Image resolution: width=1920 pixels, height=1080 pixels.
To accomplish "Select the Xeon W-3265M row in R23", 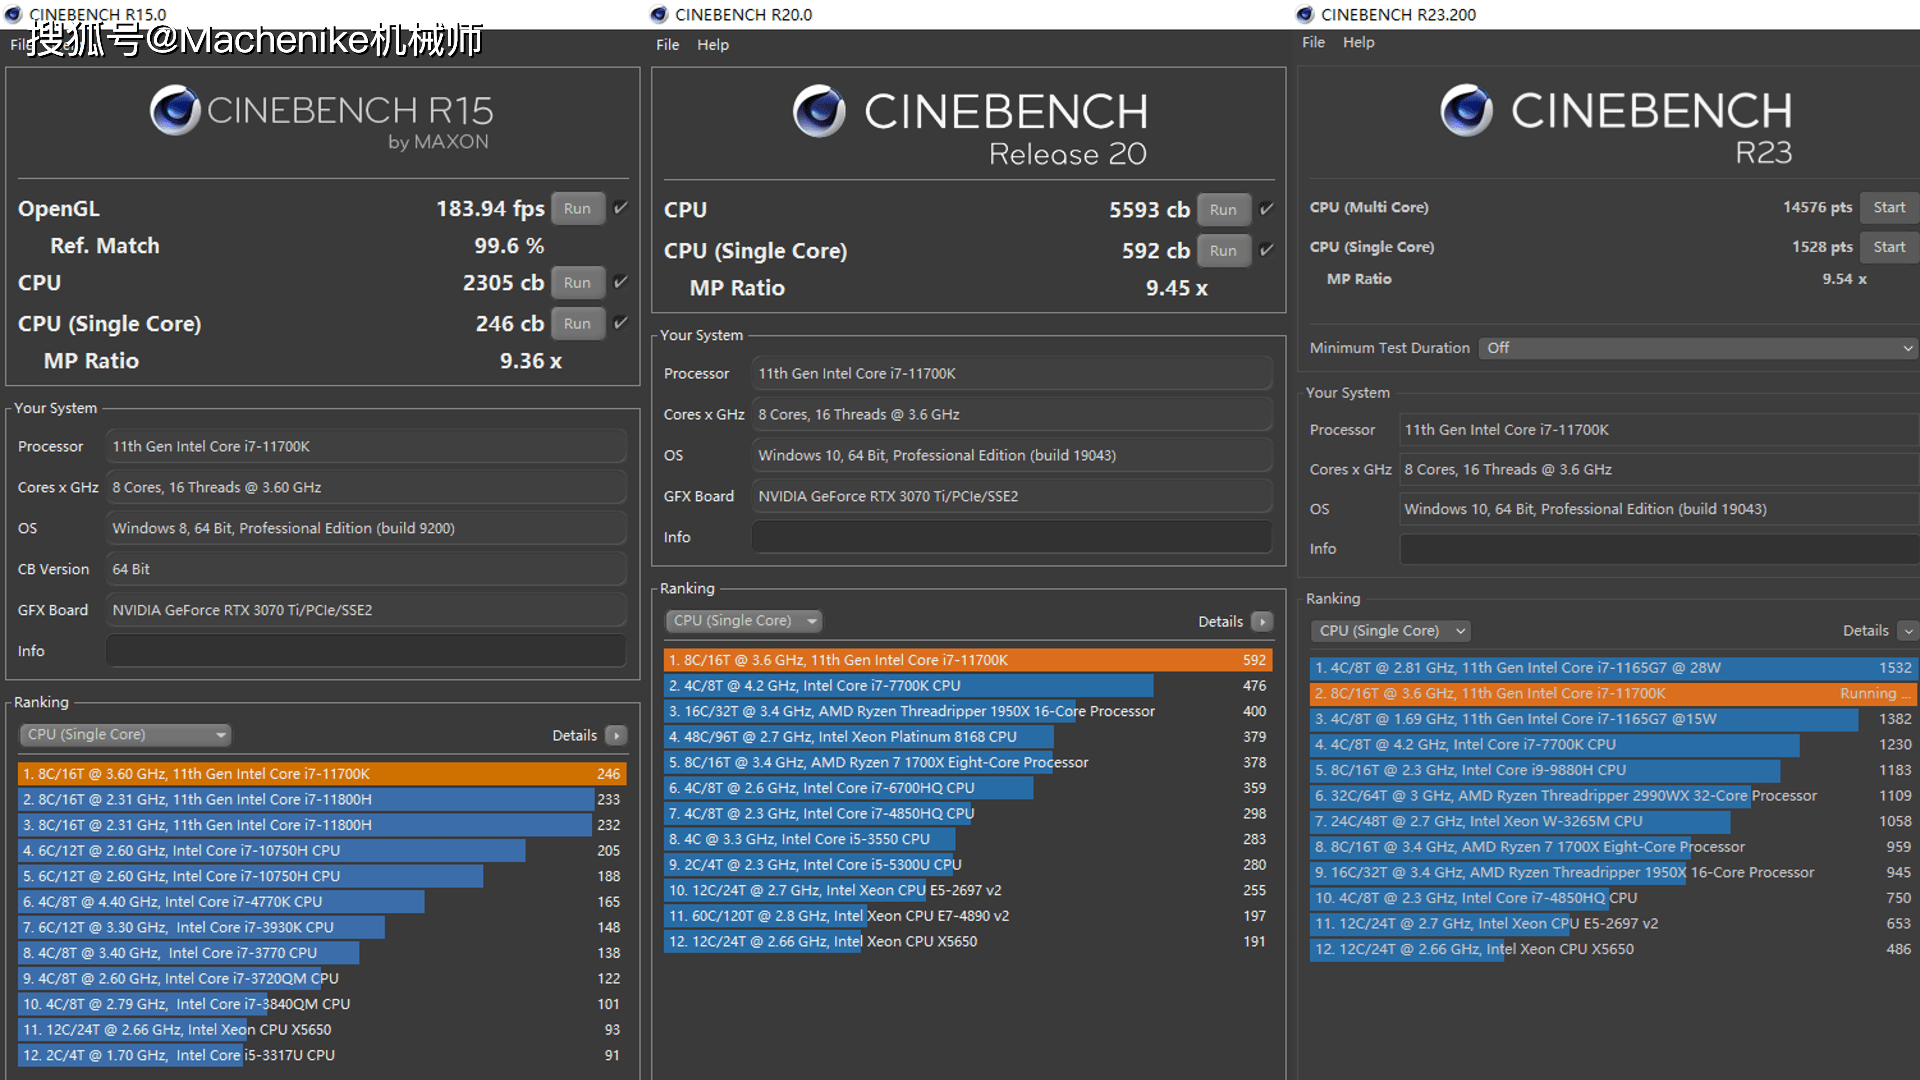I will pos(1614,821).
